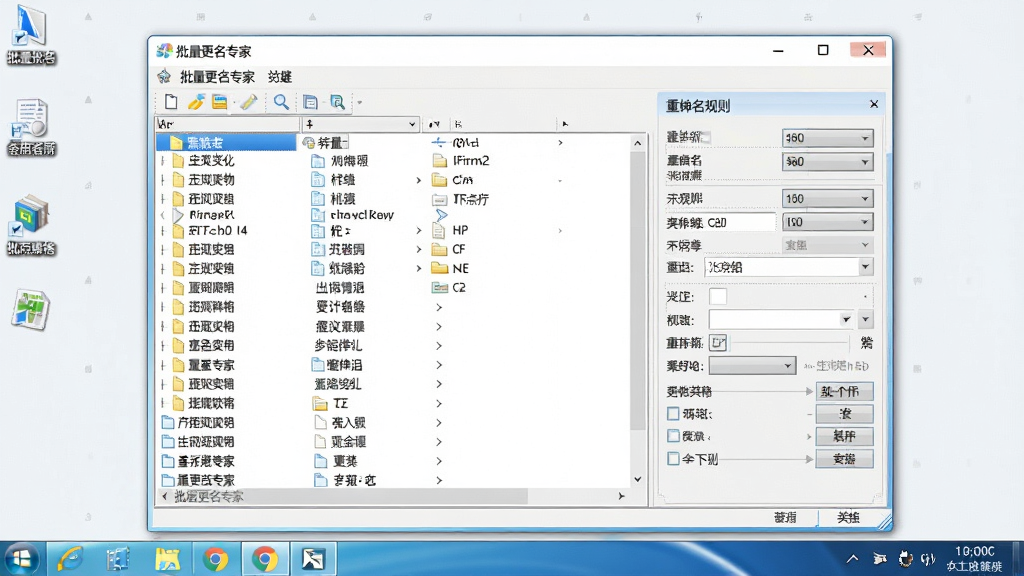Click the blank new document toolbar icon
The height and width of the screenshot is (576, 1024).
171,102
